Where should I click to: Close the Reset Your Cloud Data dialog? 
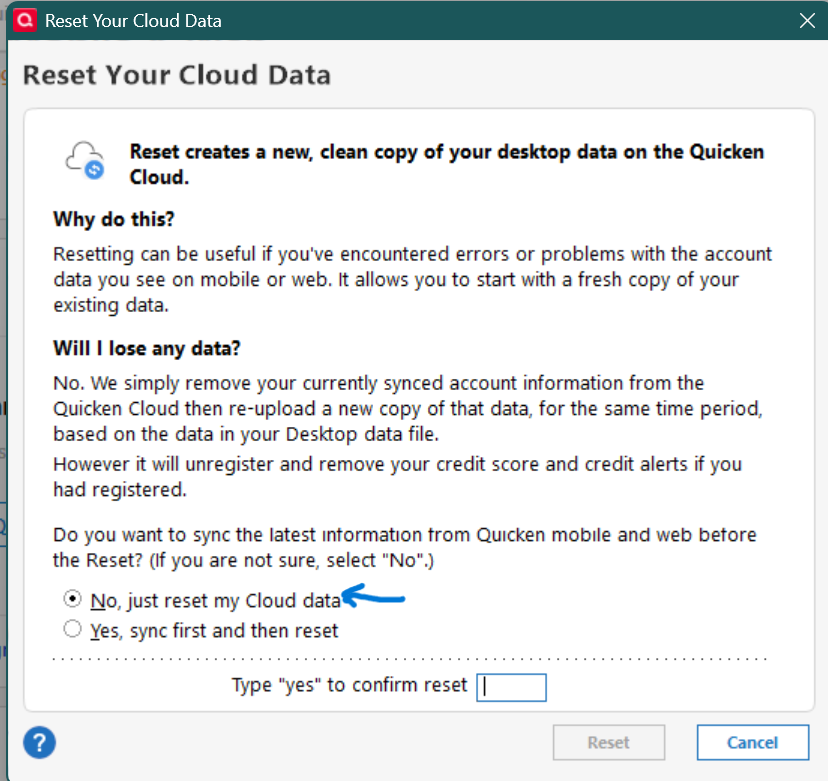[x=806, y=20]
